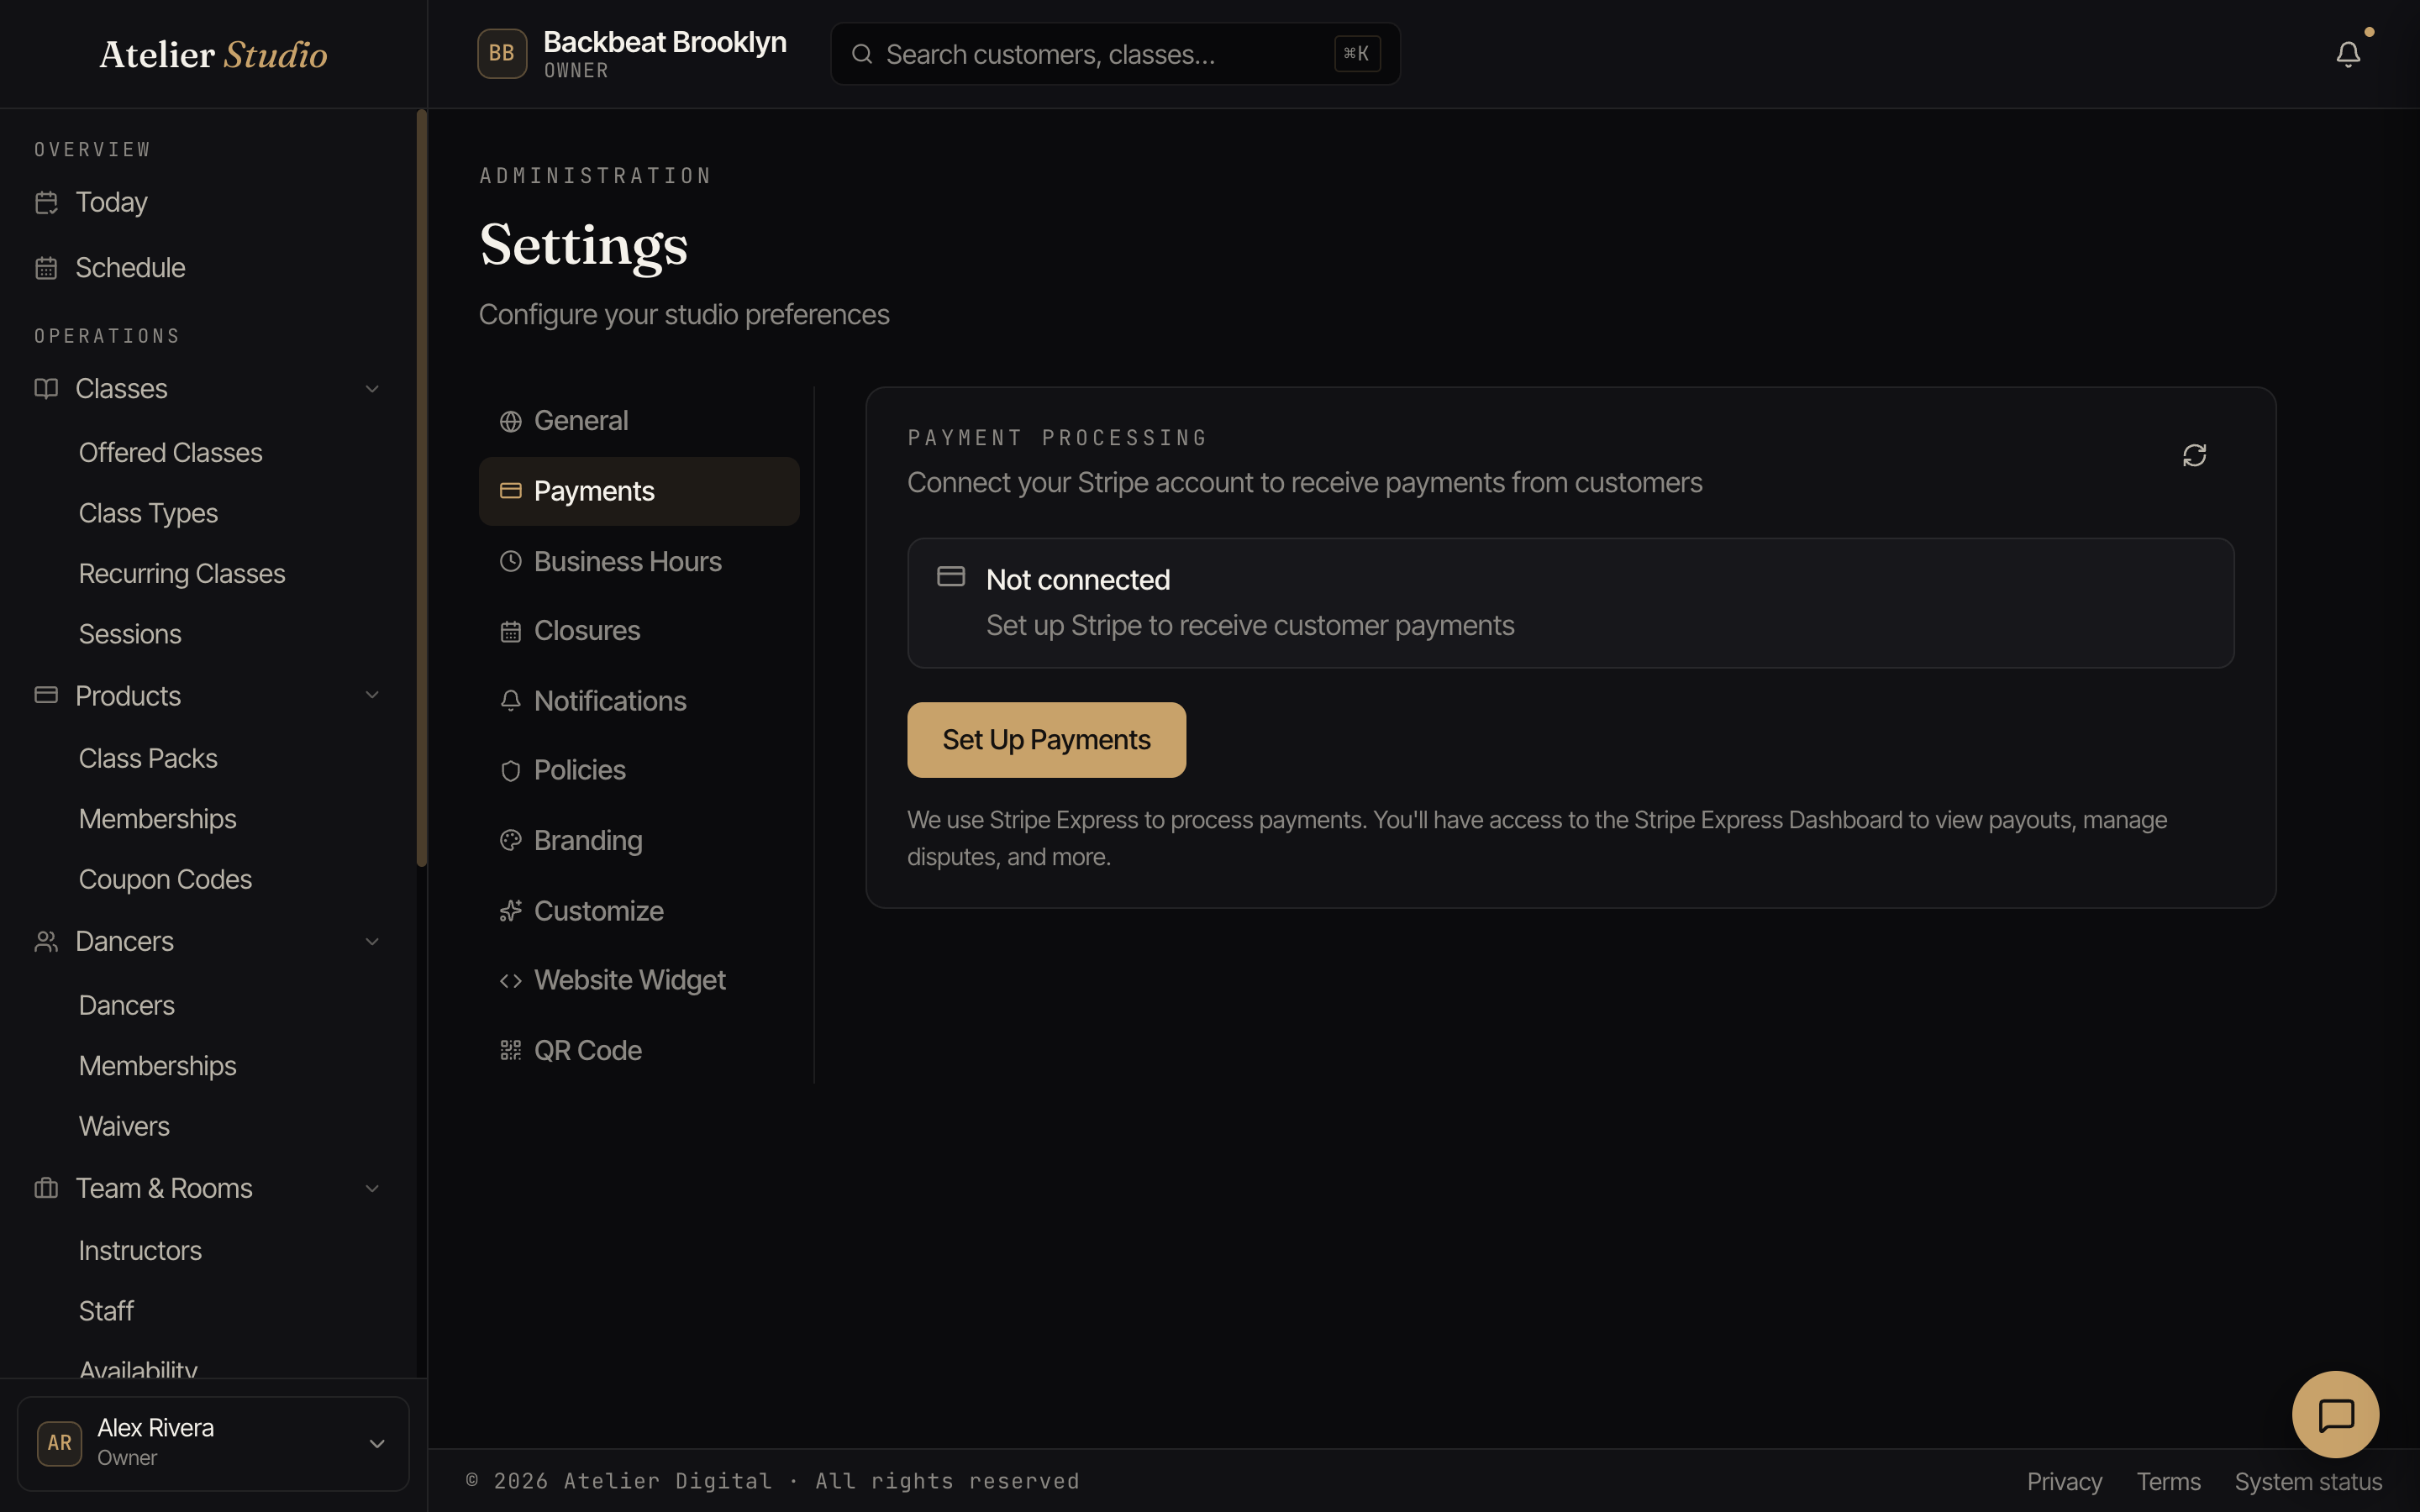
Task: Click the Atelier Studio logo
Action: (213, 54)
